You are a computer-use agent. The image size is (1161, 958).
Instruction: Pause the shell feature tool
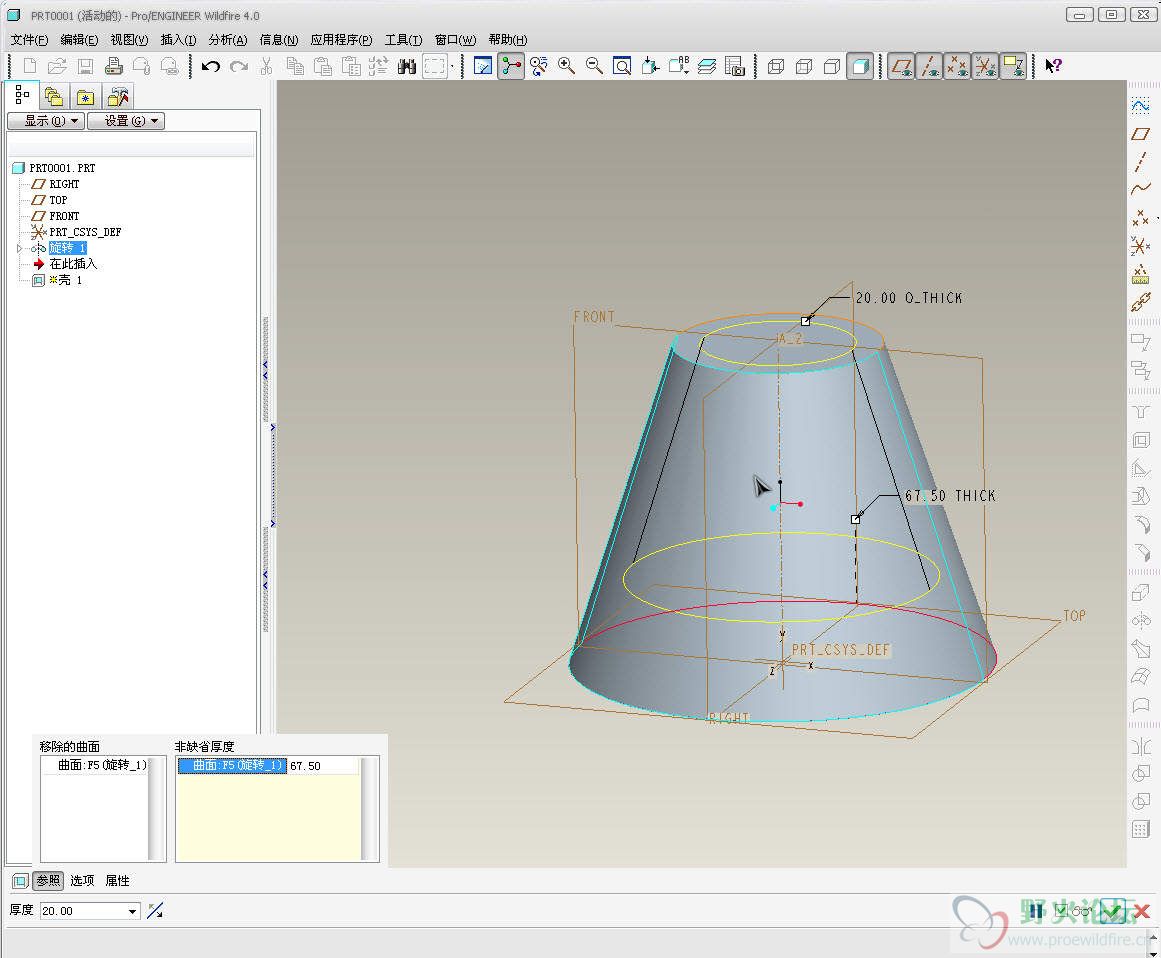tap(1035, 911)
